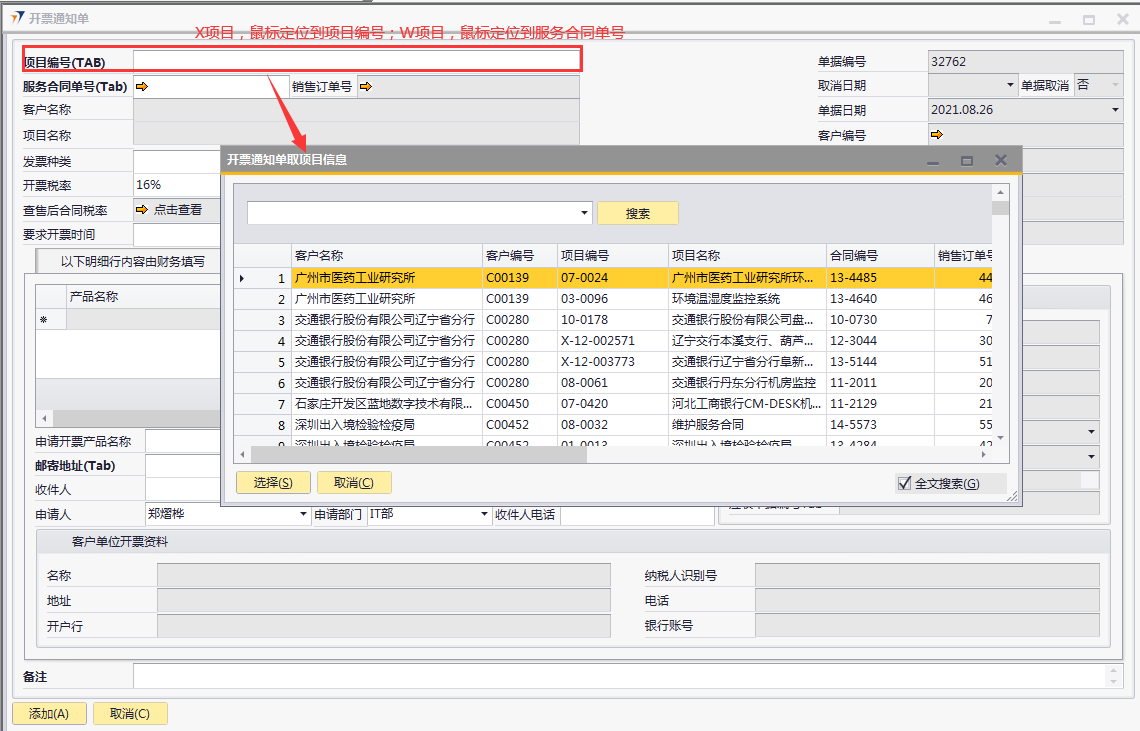Click the 添加(A) button at bottom
1140x731 pixels.
coord(49,714)
